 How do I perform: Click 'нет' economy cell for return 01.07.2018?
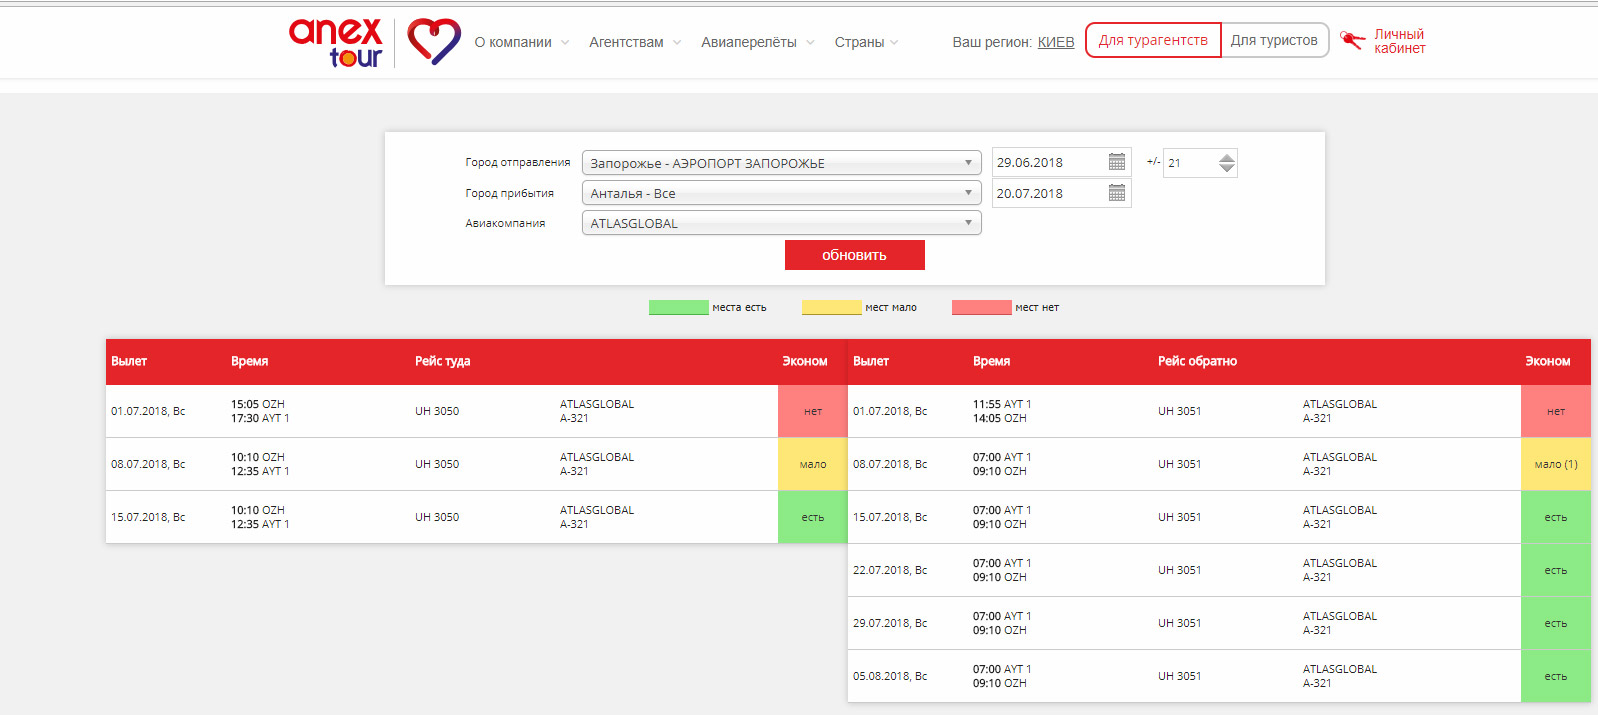pyautogui.click(x=1556, y=411)
